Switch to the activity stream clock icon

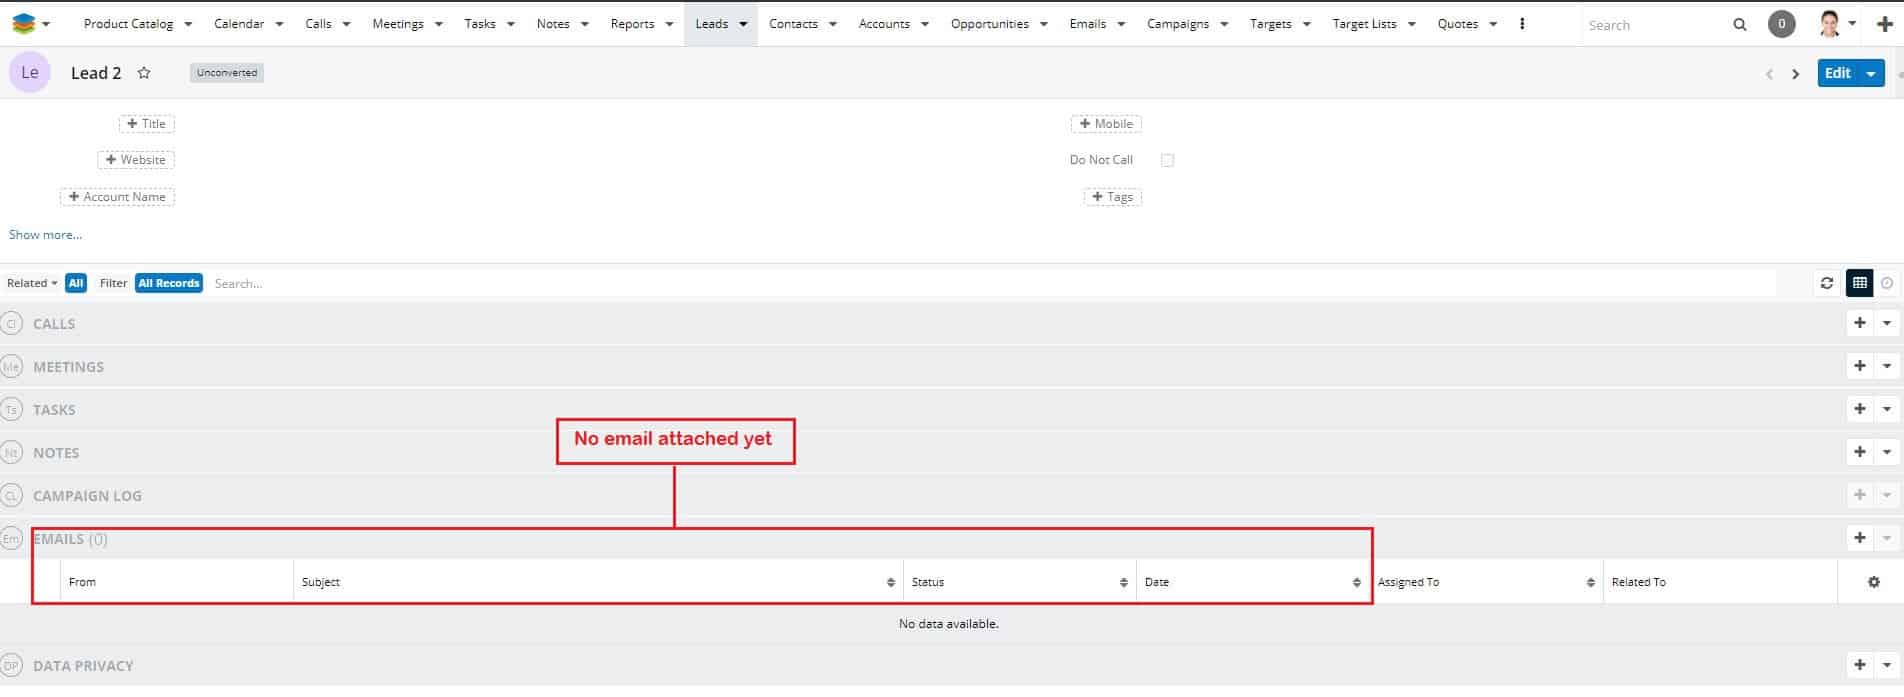pos(1887,283)
